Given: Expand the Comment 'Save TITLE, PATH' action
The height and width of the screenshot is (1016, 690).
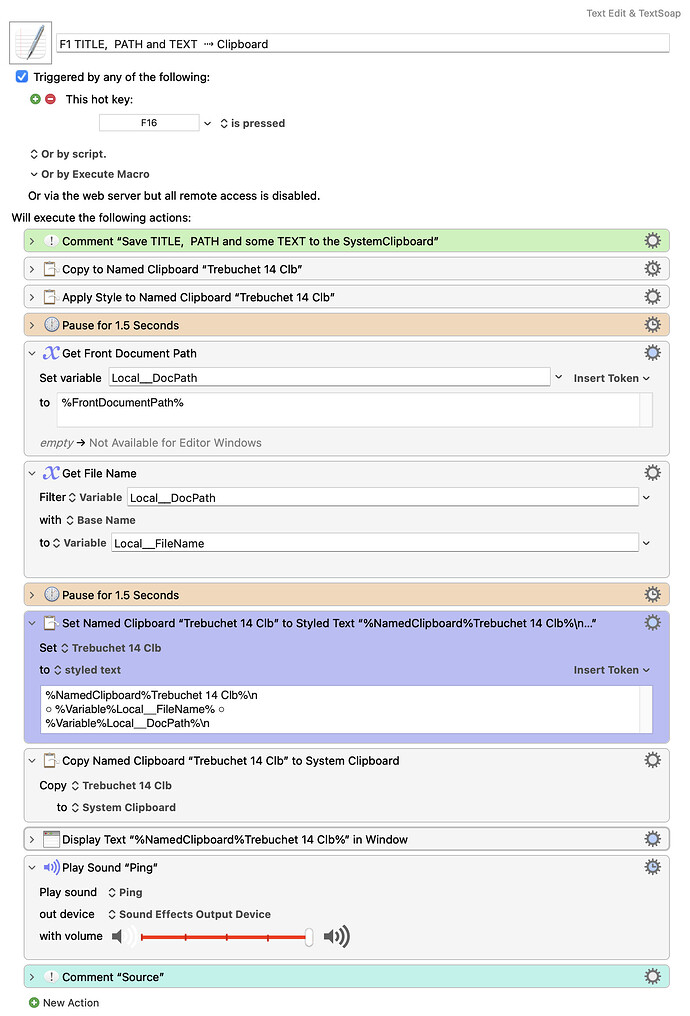Looking at the screenshot, I should coord(31,241).
